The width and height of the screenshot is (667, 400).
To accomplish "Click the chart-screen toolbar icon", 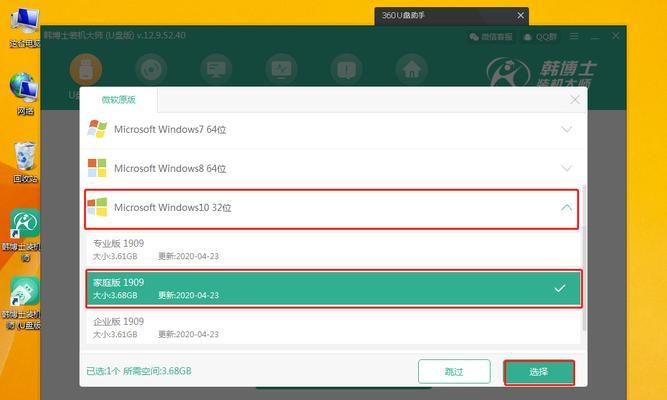I will [281, 69].
